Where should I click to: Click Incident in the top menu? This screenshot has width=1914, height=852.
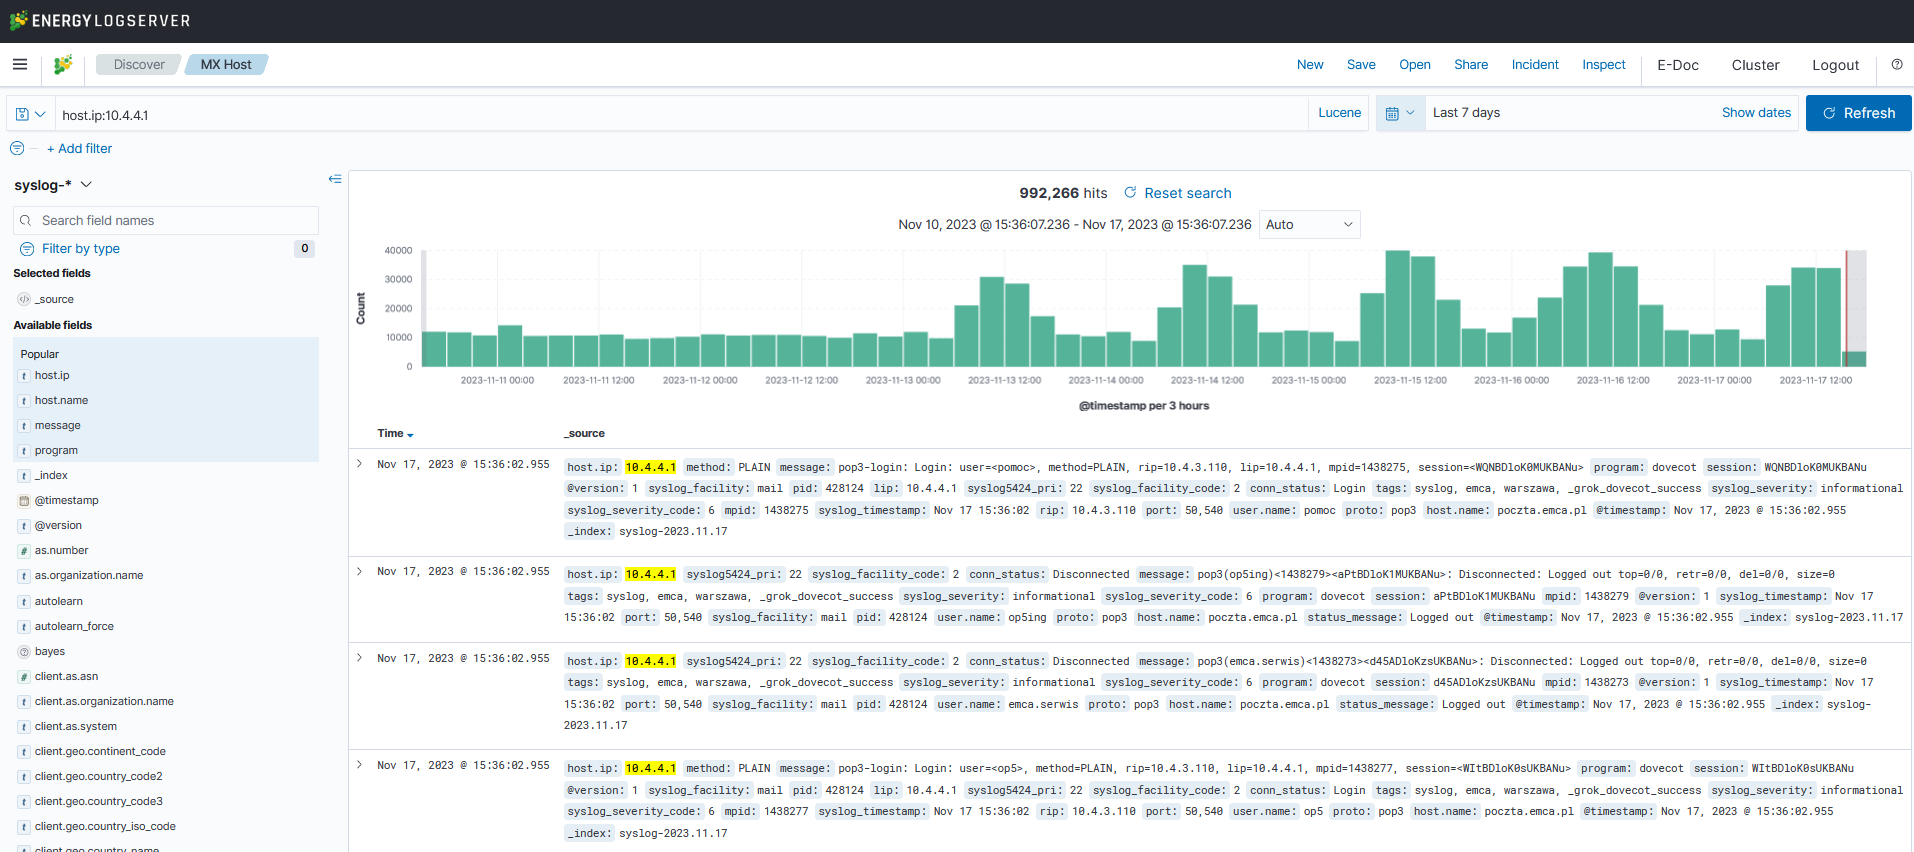(x=1535, y=65)
